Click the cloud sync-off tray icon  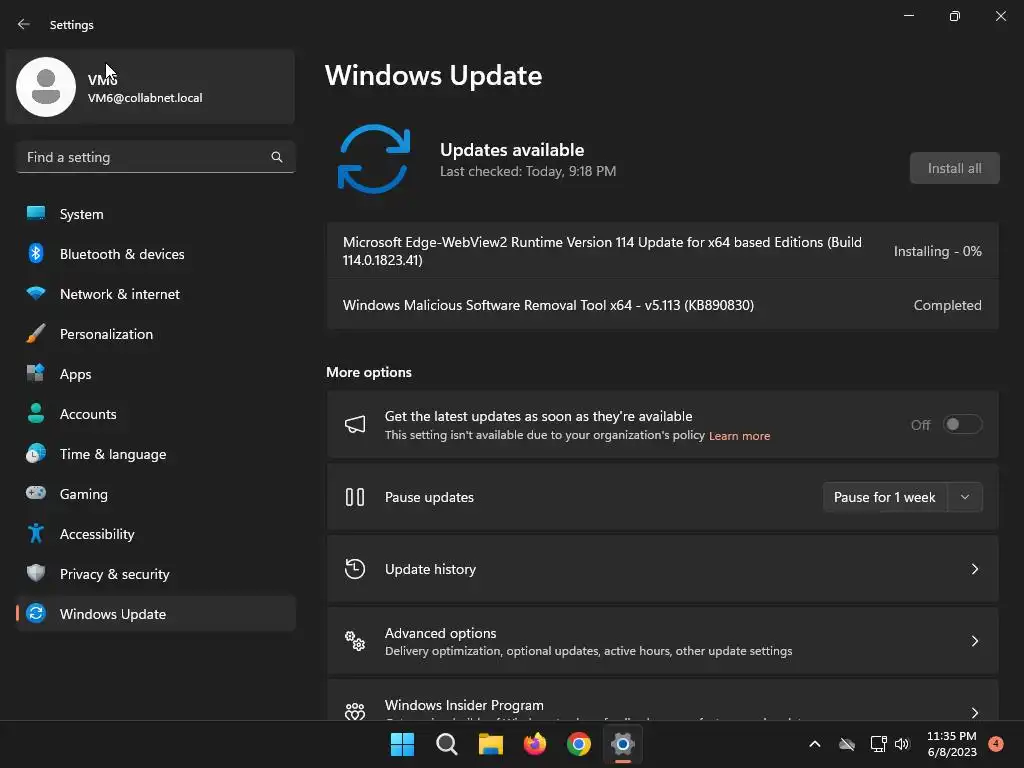(x=847, y=744)
